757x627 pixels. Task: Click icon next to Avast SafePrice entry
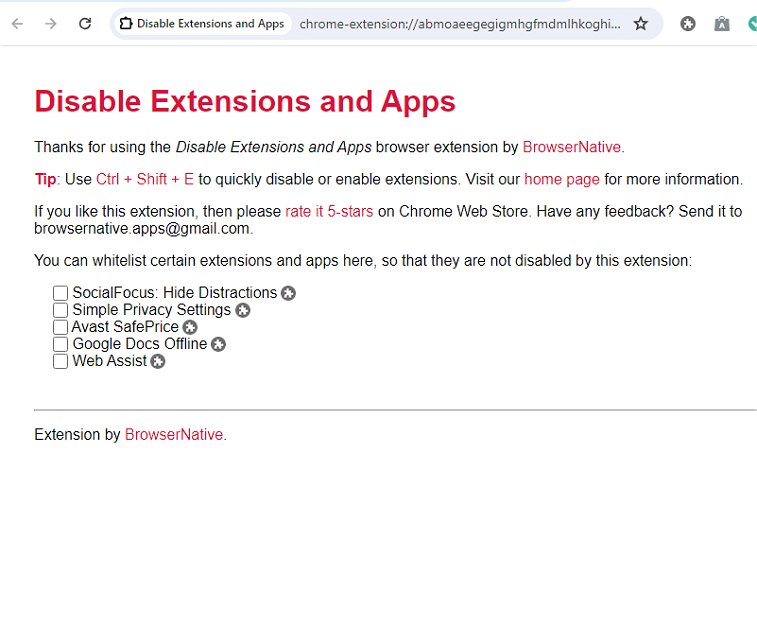190,327
